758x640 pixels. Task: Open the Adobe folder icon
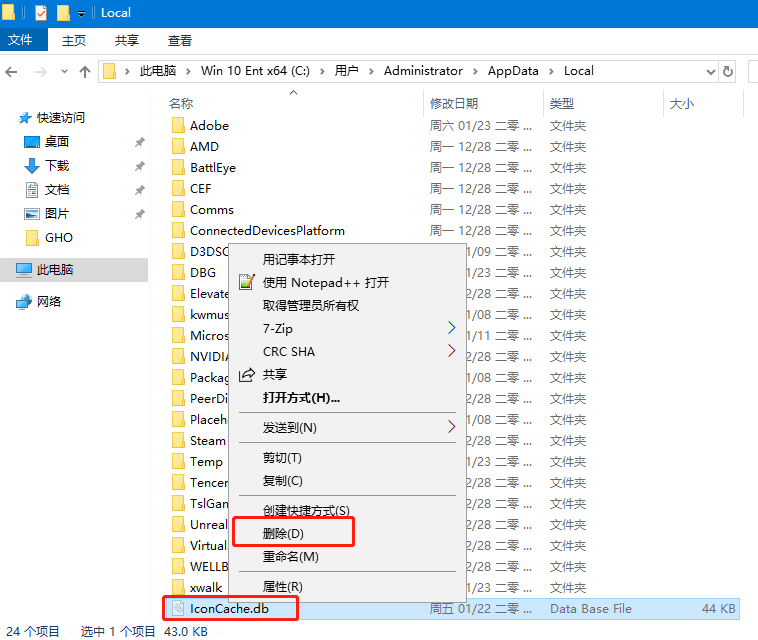(178, 126)
